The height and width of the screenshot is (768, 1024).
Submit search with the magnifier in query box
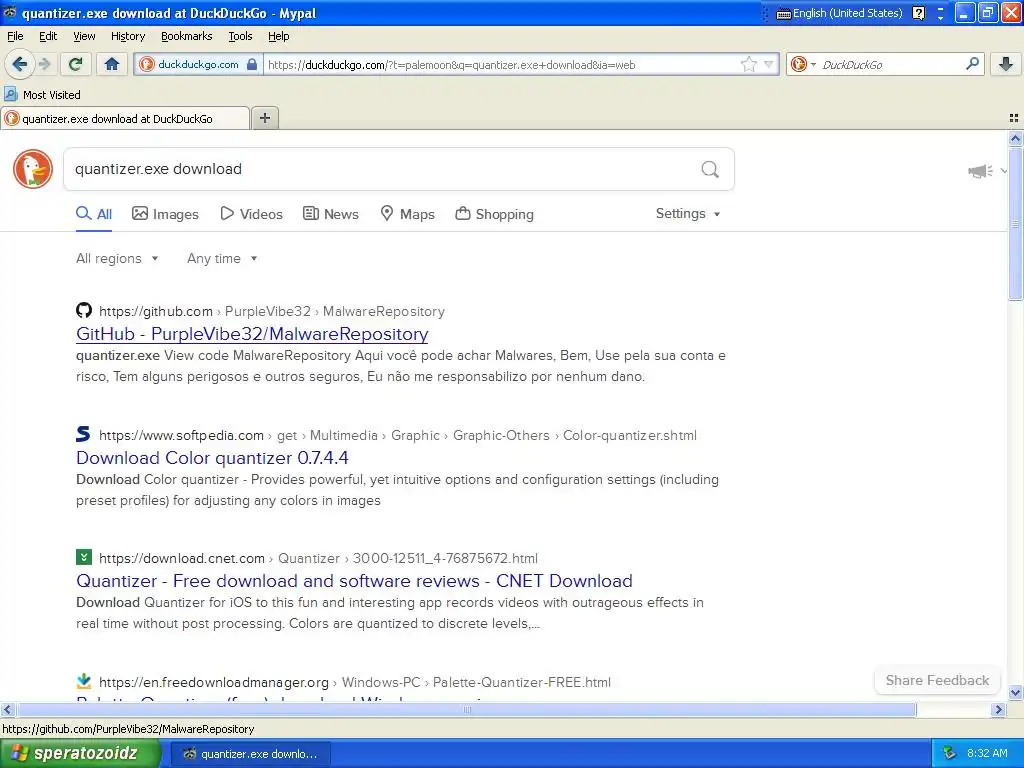[x=710, y=169]
